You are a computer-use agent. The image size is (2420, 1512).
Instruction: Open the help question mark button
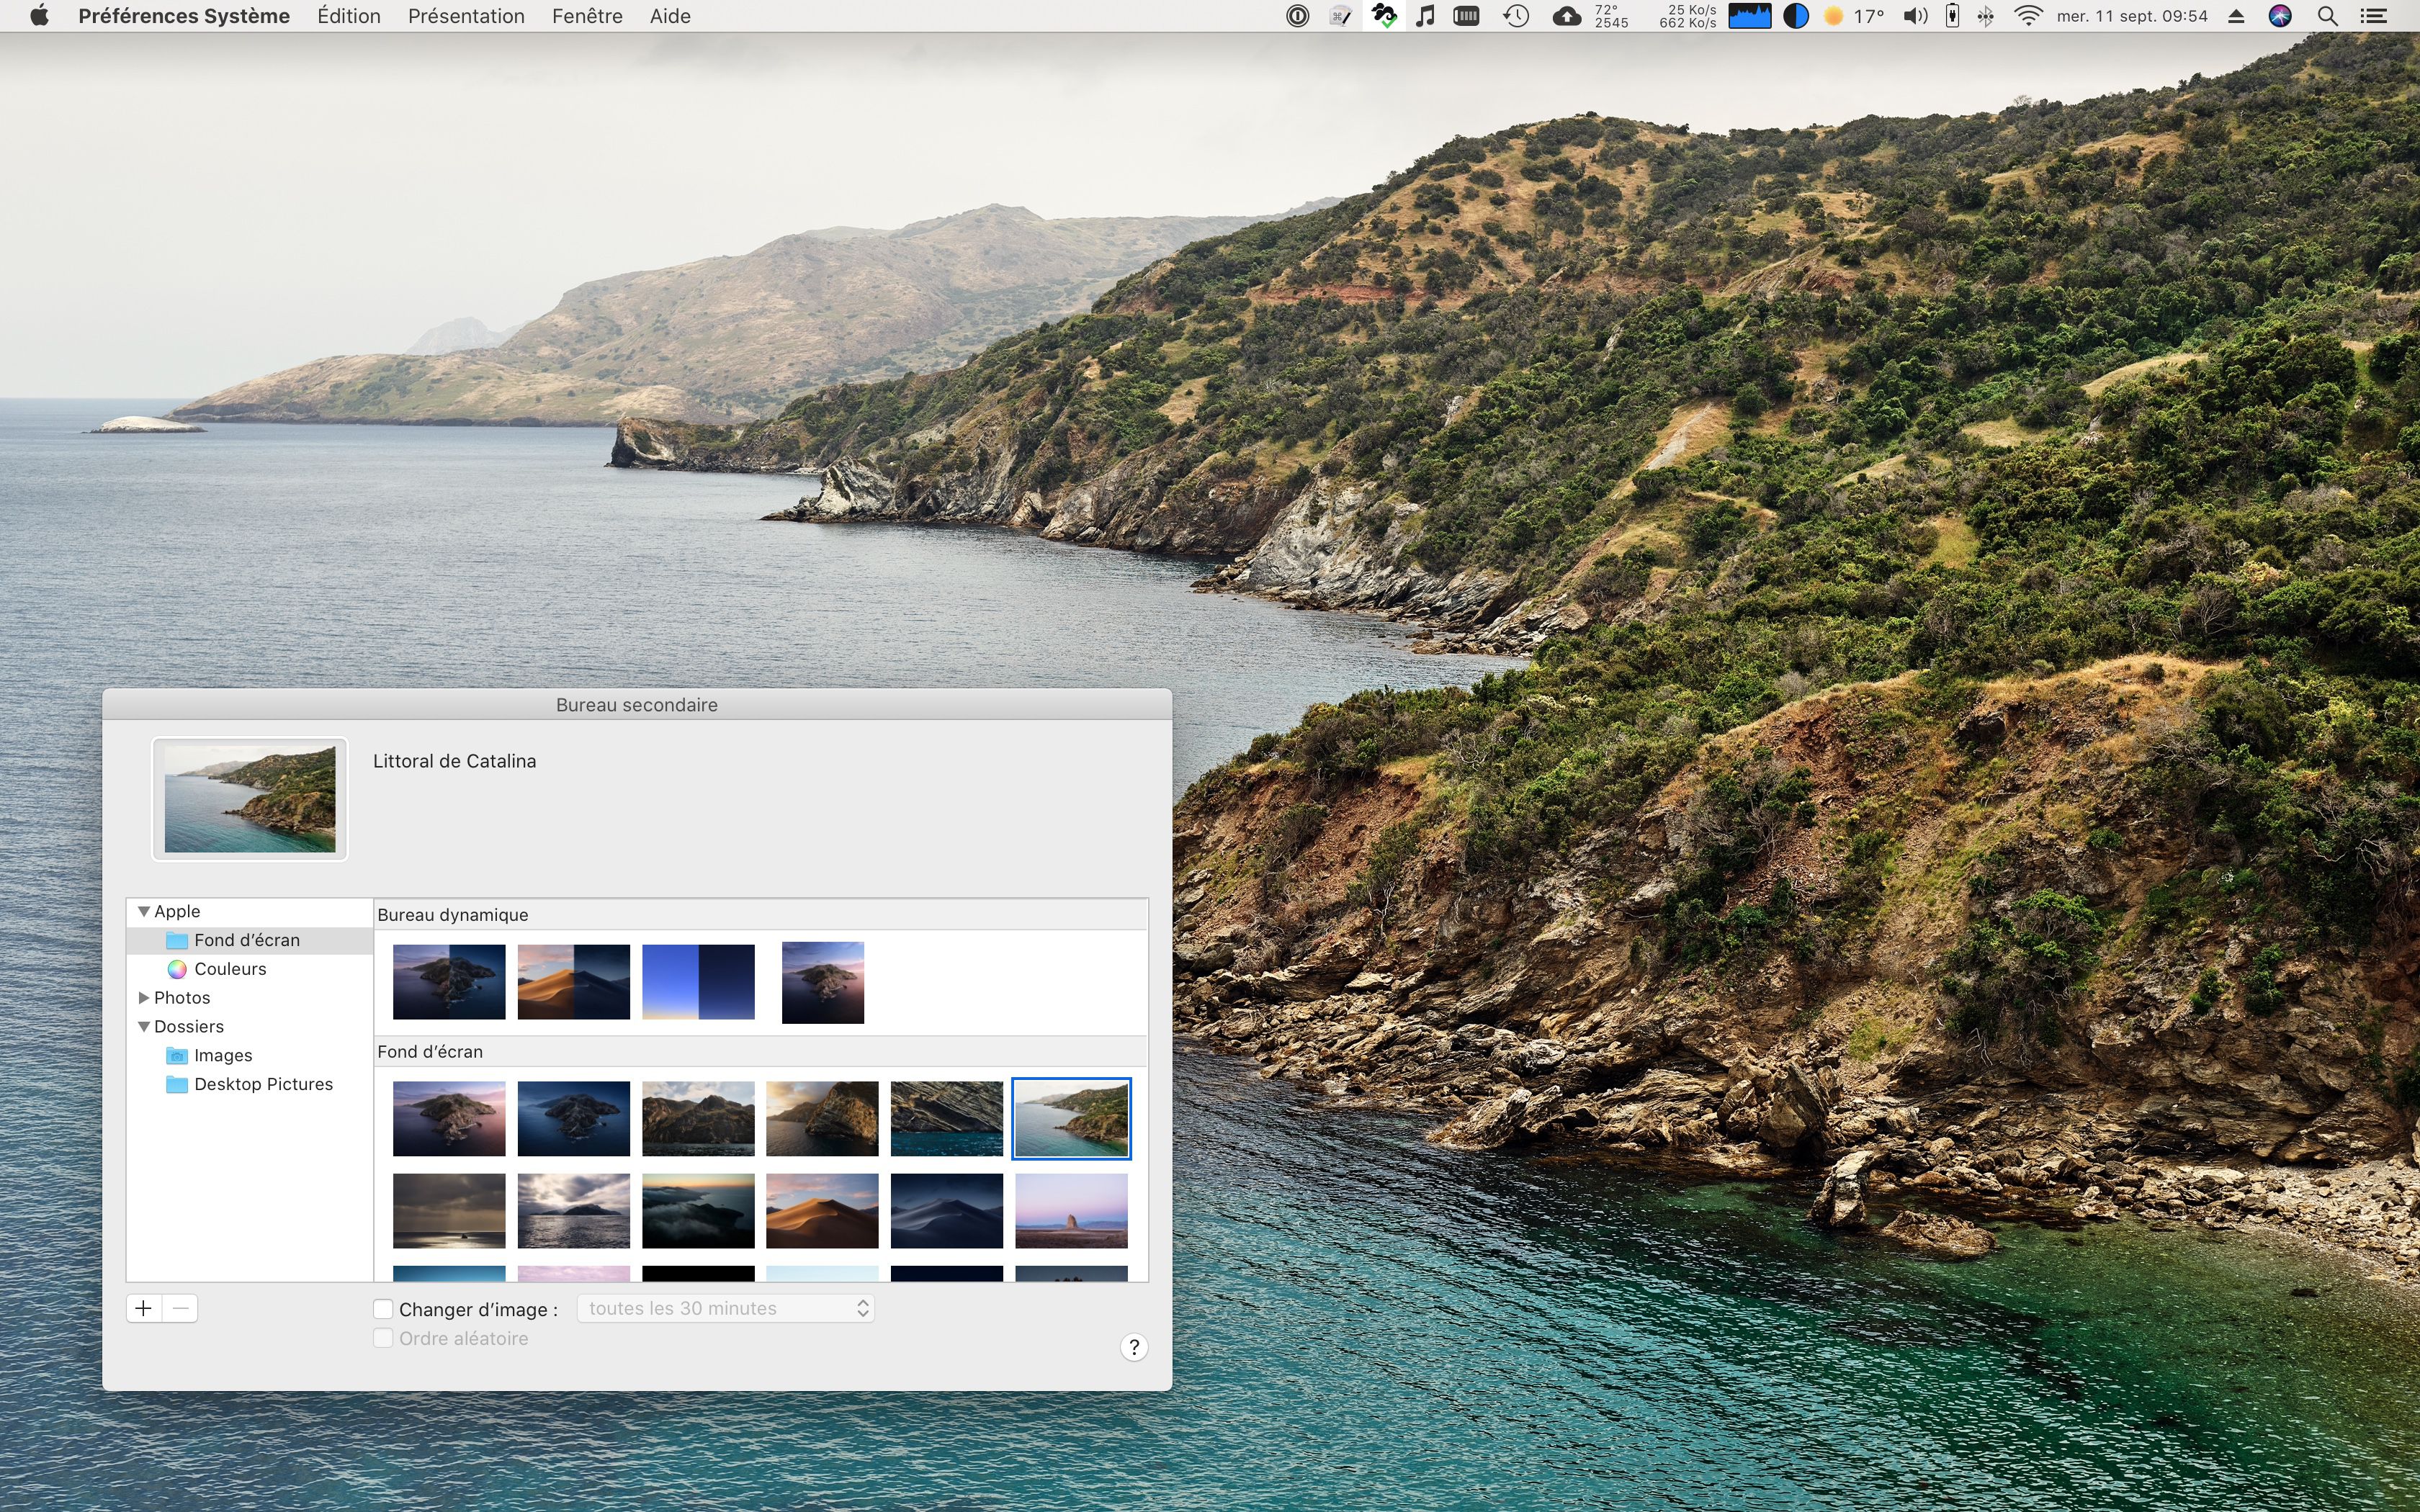click(x=1133, y=1347)
